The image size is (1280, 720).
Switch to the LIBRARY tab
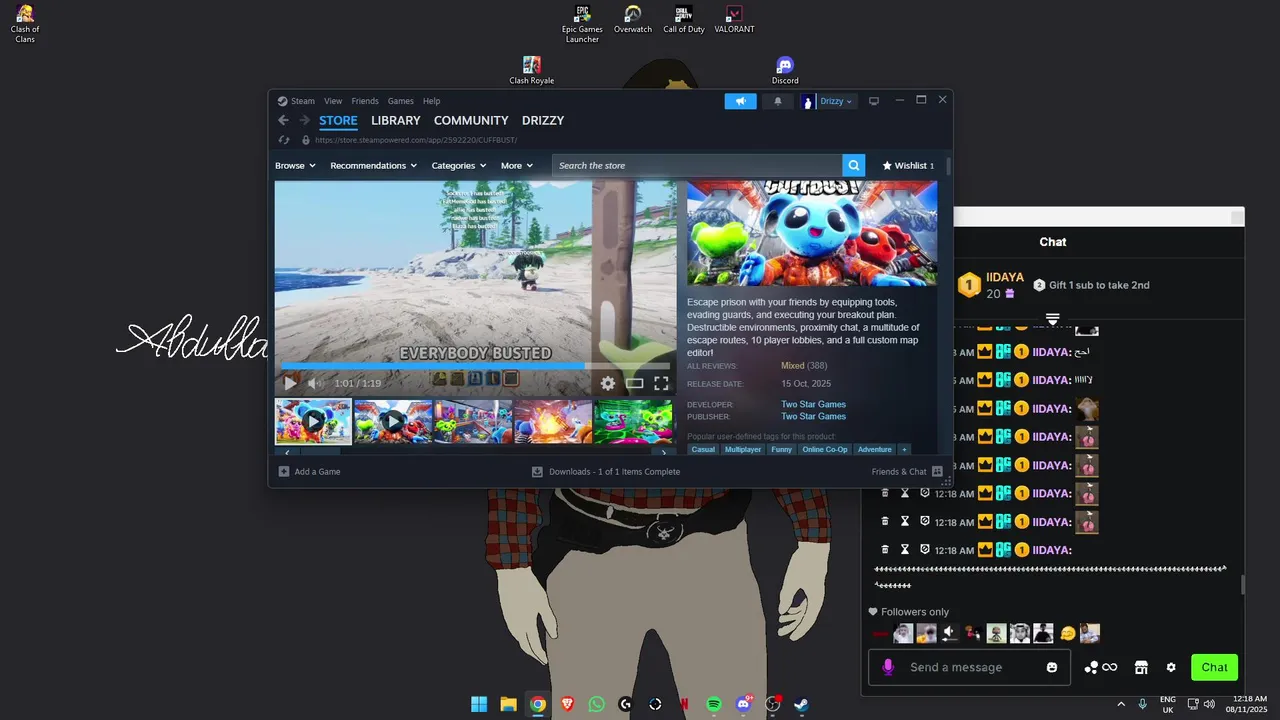396,120
